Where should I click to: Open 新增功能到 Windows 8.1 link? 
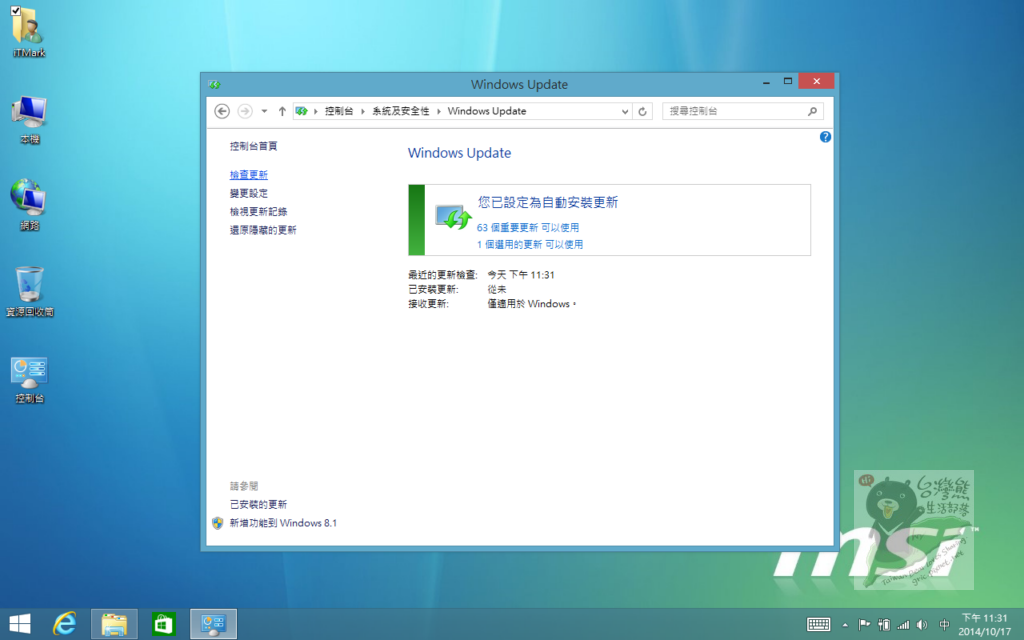[283, 522]
